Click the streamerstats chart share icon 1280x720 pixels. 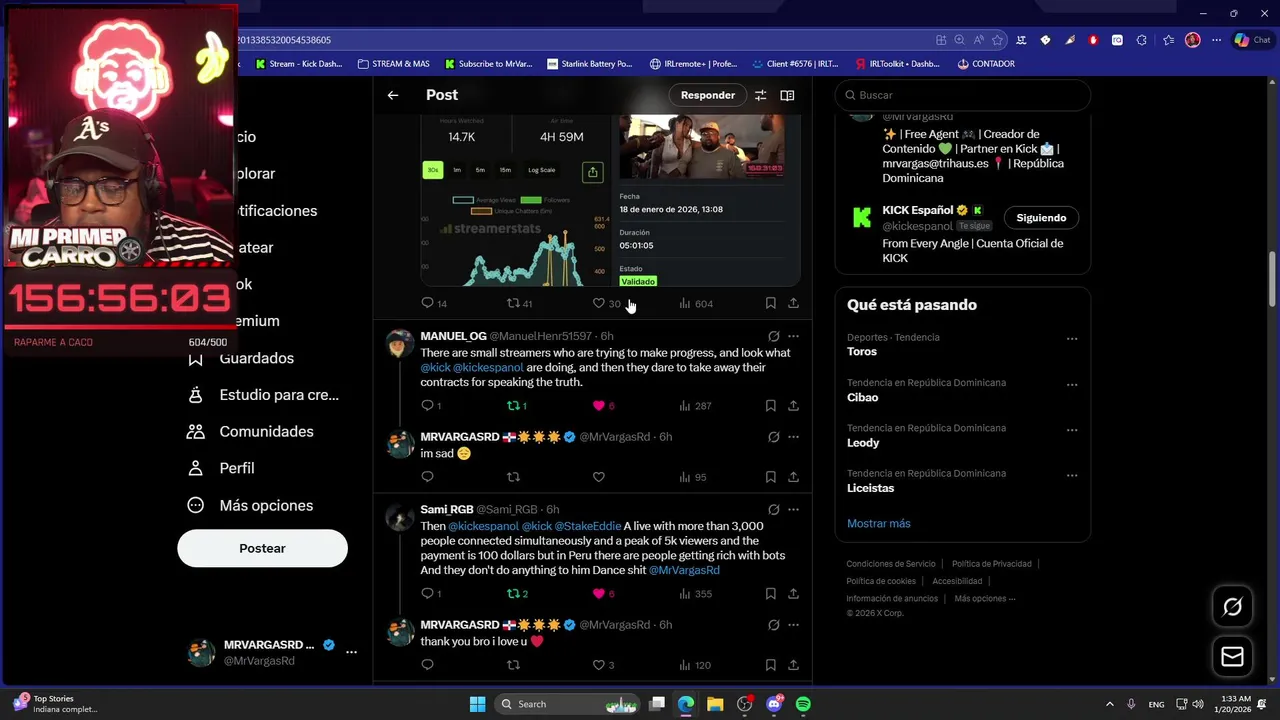point(592,172)
